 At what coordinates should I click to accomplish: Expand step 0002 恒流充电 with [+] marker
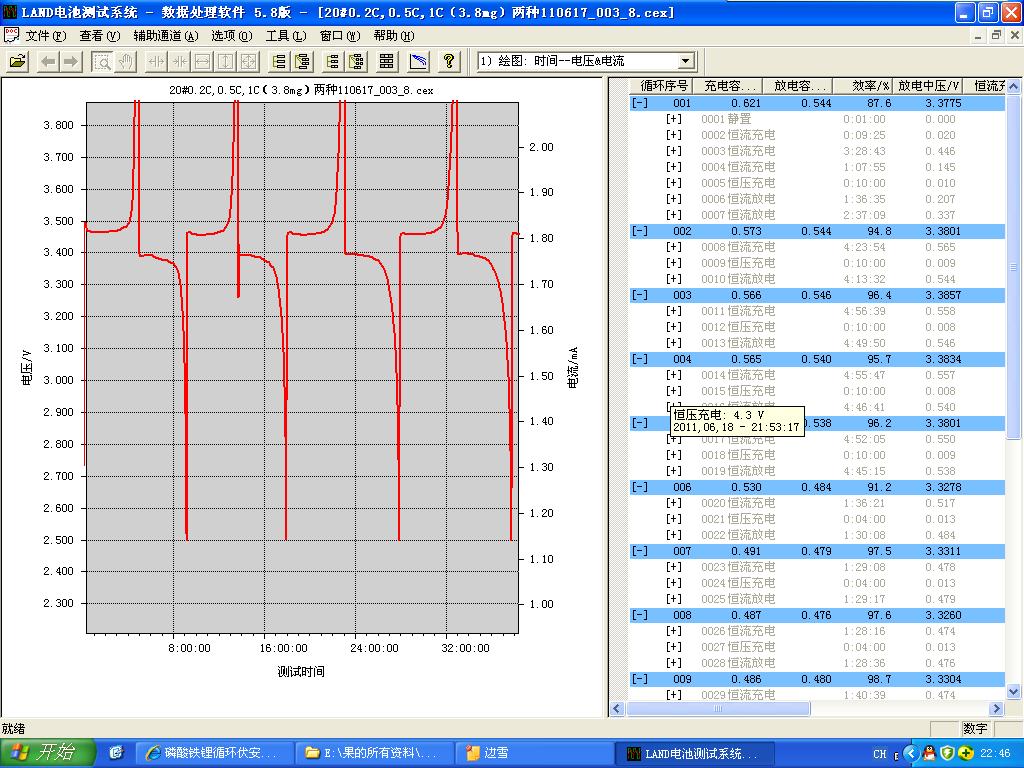(674, 135)
